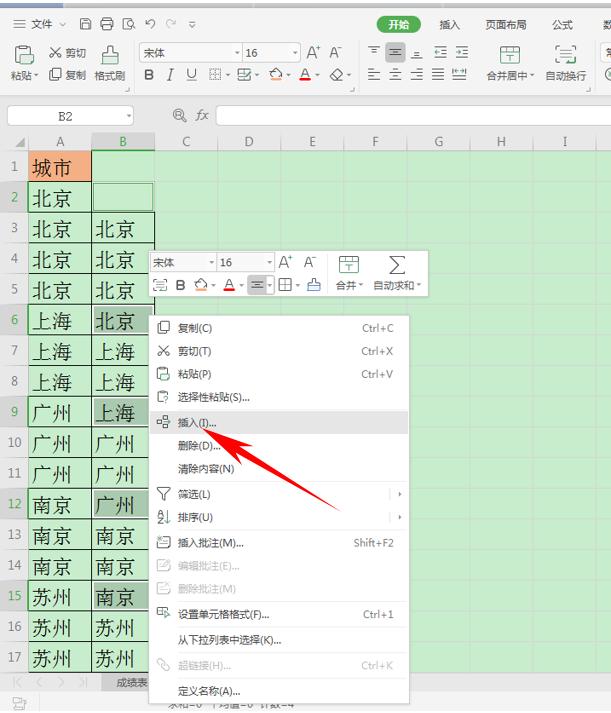The width and height of the screenshot is (611, 713).
Task: Click the Copy (复制) ribbon button
Action: click(x=67, y=75)
